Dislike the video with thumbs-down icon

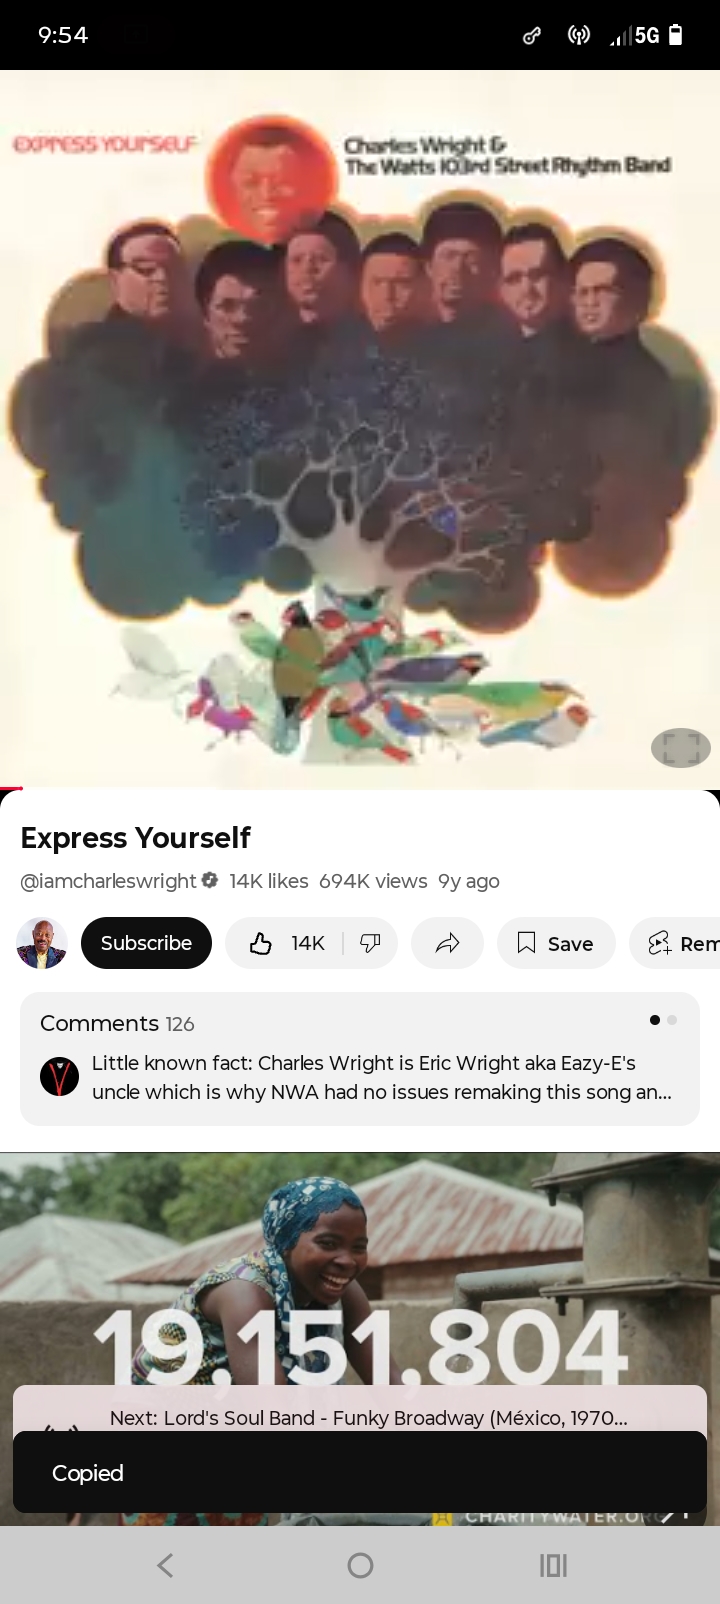click(371, 943)
